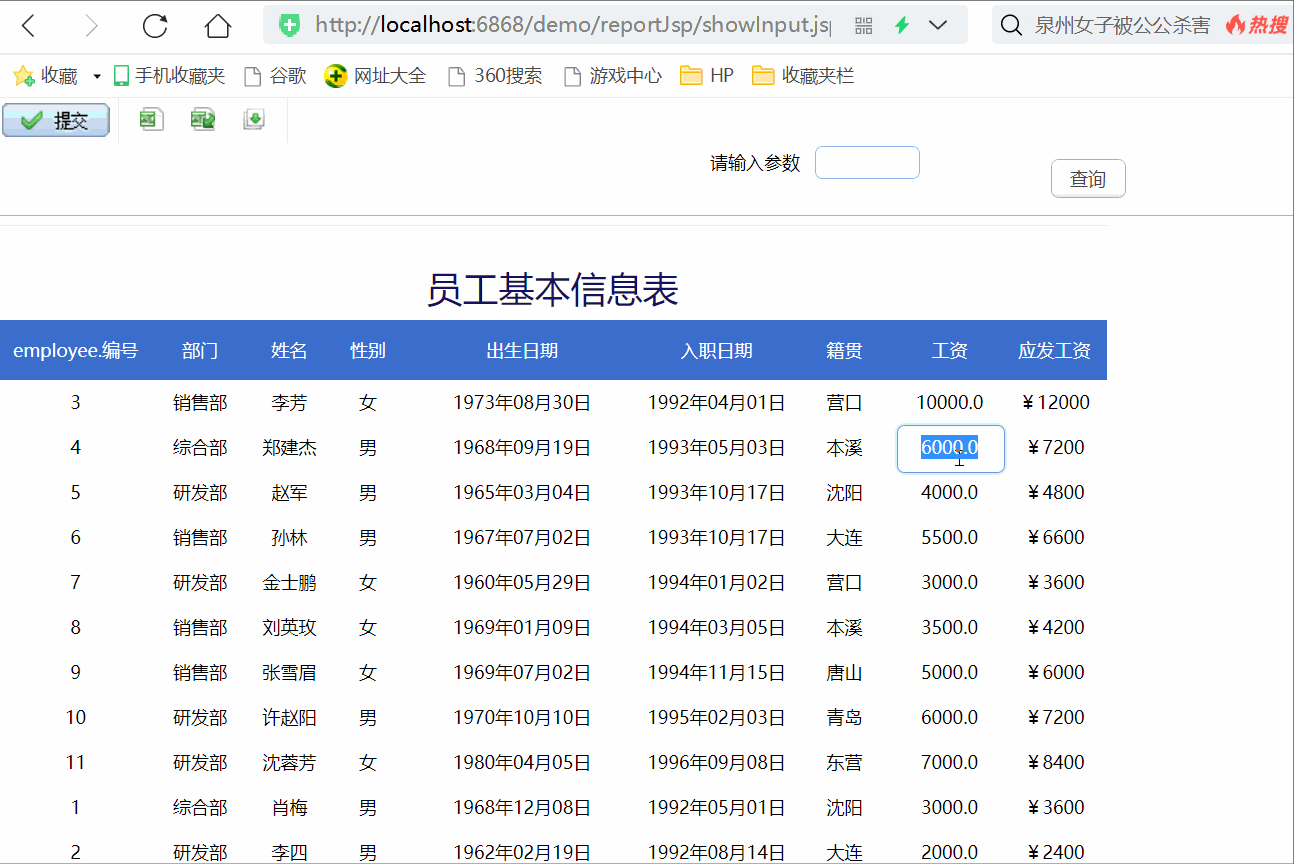Click the QR code icon in address bar
Screen dimensions: 1294x864
[x=864, y=26]
